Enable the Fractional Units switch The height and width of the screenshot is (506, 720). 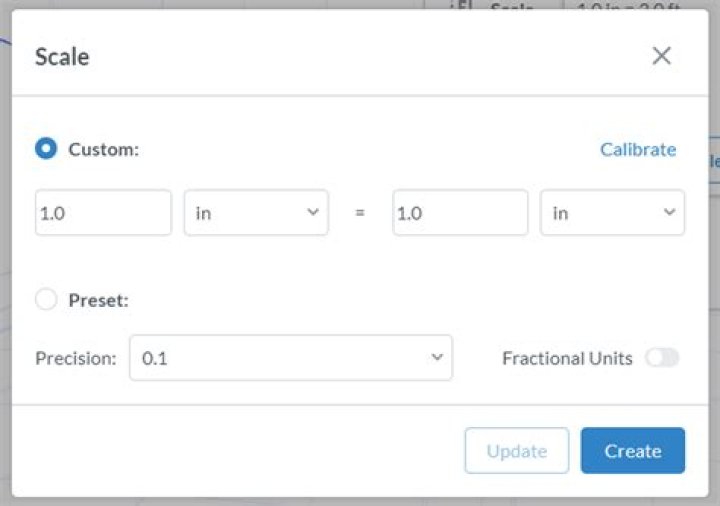click(x=662, y=358)
